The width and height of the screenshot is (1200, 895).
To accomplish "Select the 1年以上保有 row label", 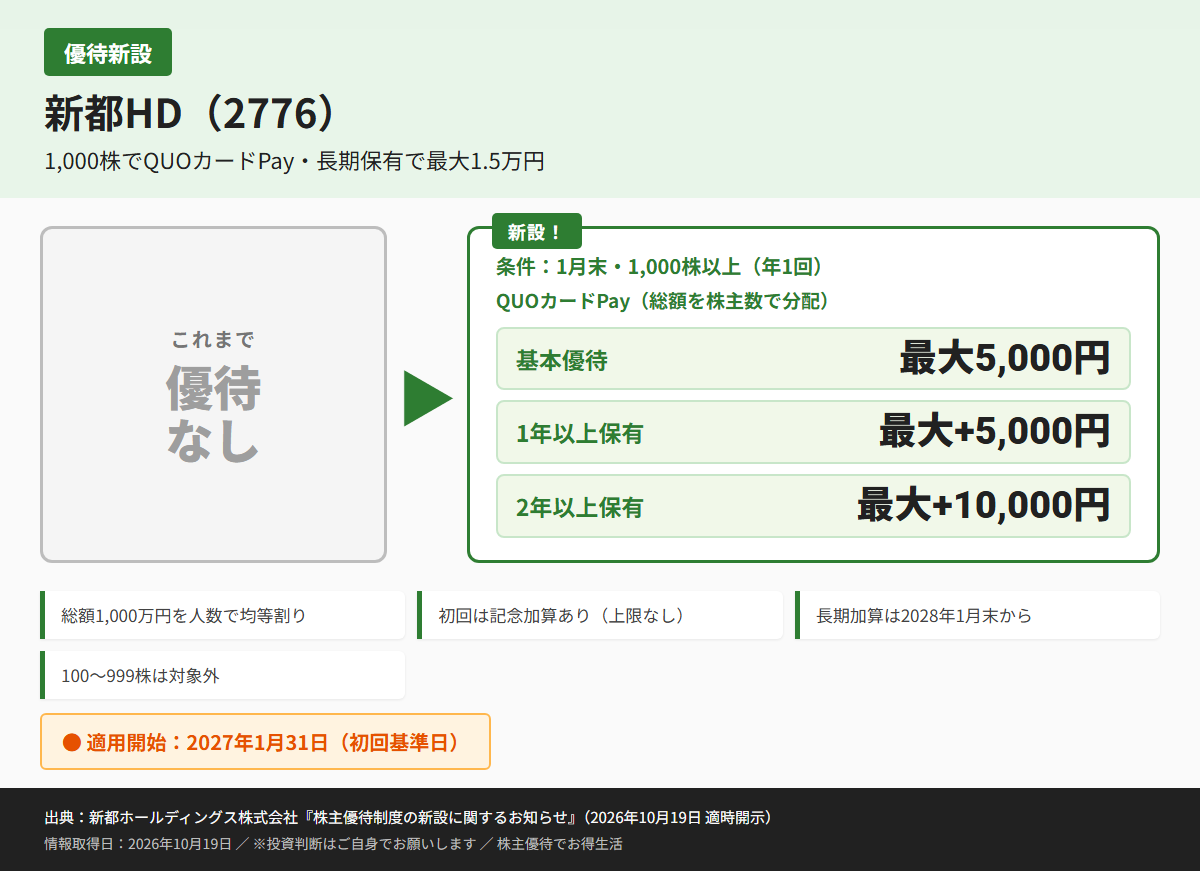I will [580, 434].
